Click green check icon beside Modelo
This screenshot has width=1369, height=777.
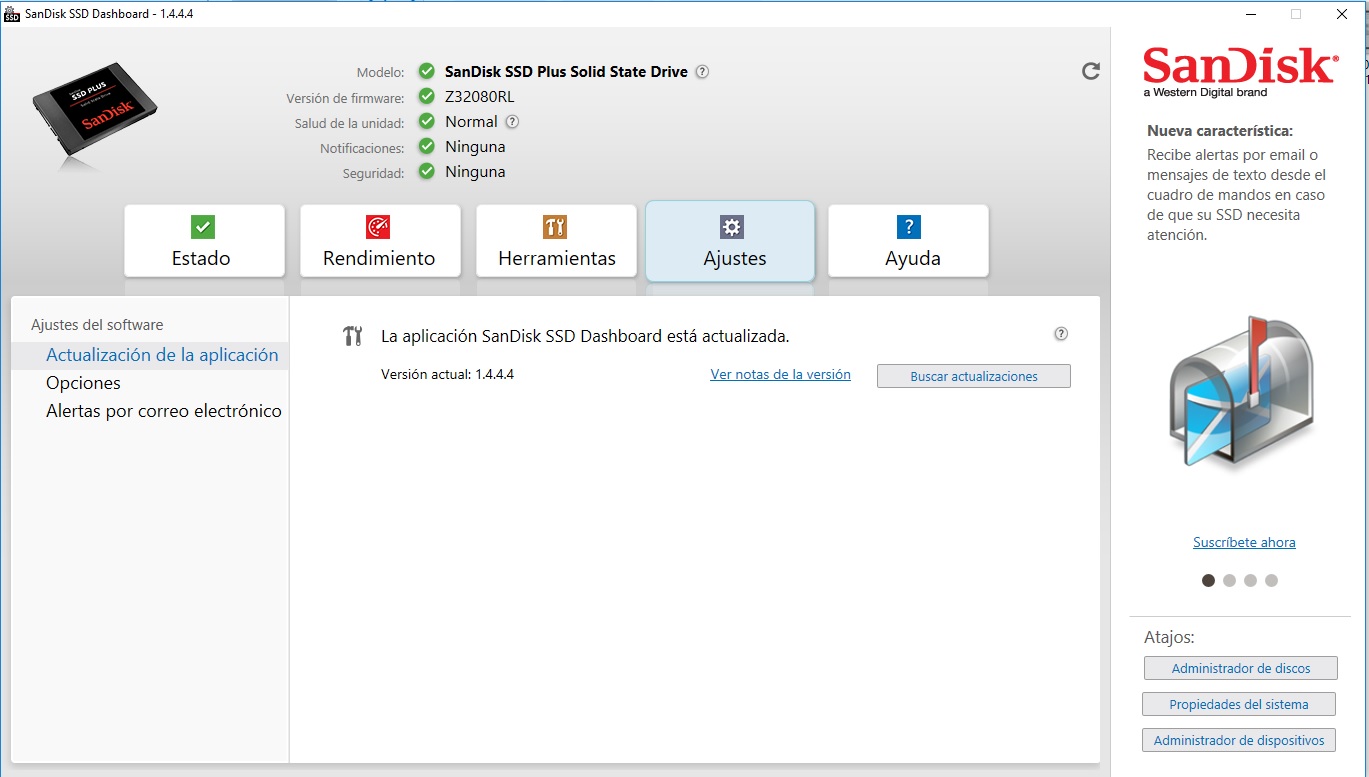pyautogui.click(x=426, y=71)
